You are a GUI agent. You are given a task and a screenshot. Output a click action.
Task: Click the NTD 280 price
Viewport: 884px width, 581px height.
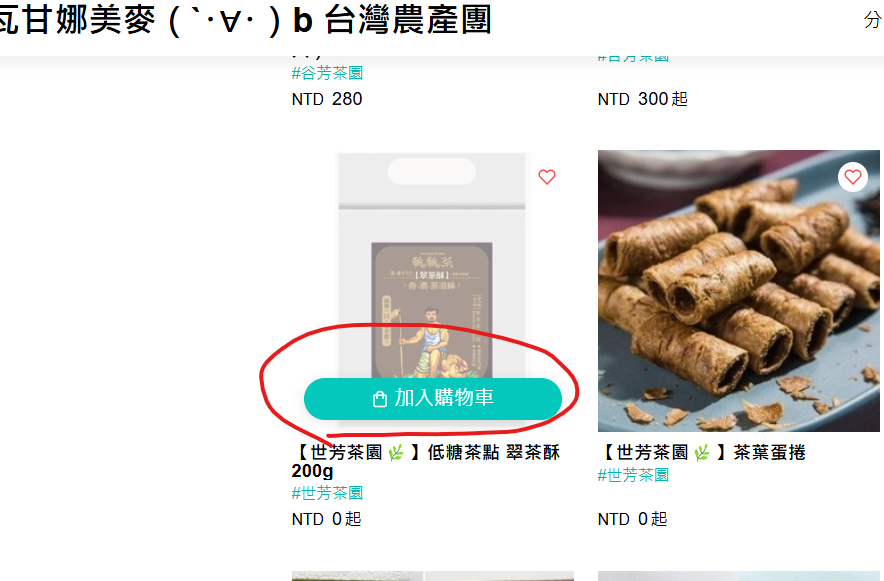[x=327, y=99]
